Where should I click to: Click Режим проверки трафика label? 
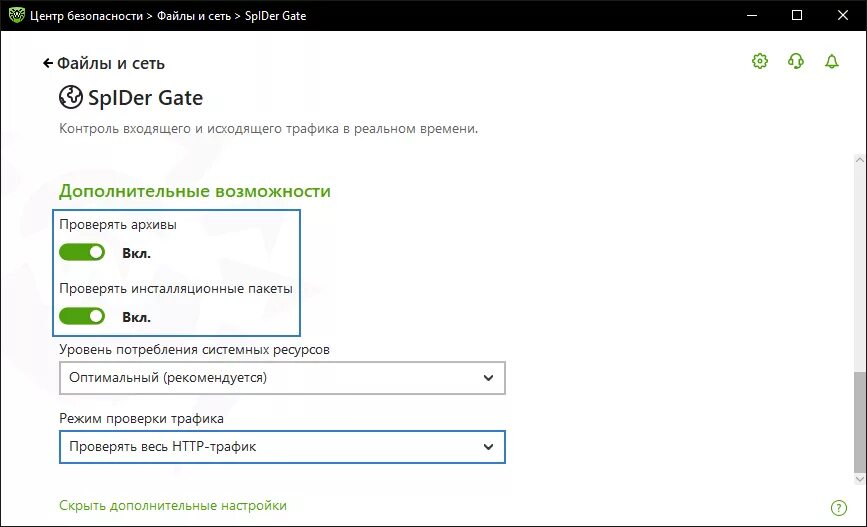(x=141, y=419)
